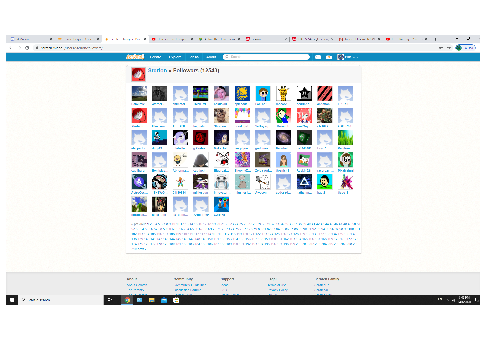Open the Microsoft Store taskbar icon

point(176,300)
